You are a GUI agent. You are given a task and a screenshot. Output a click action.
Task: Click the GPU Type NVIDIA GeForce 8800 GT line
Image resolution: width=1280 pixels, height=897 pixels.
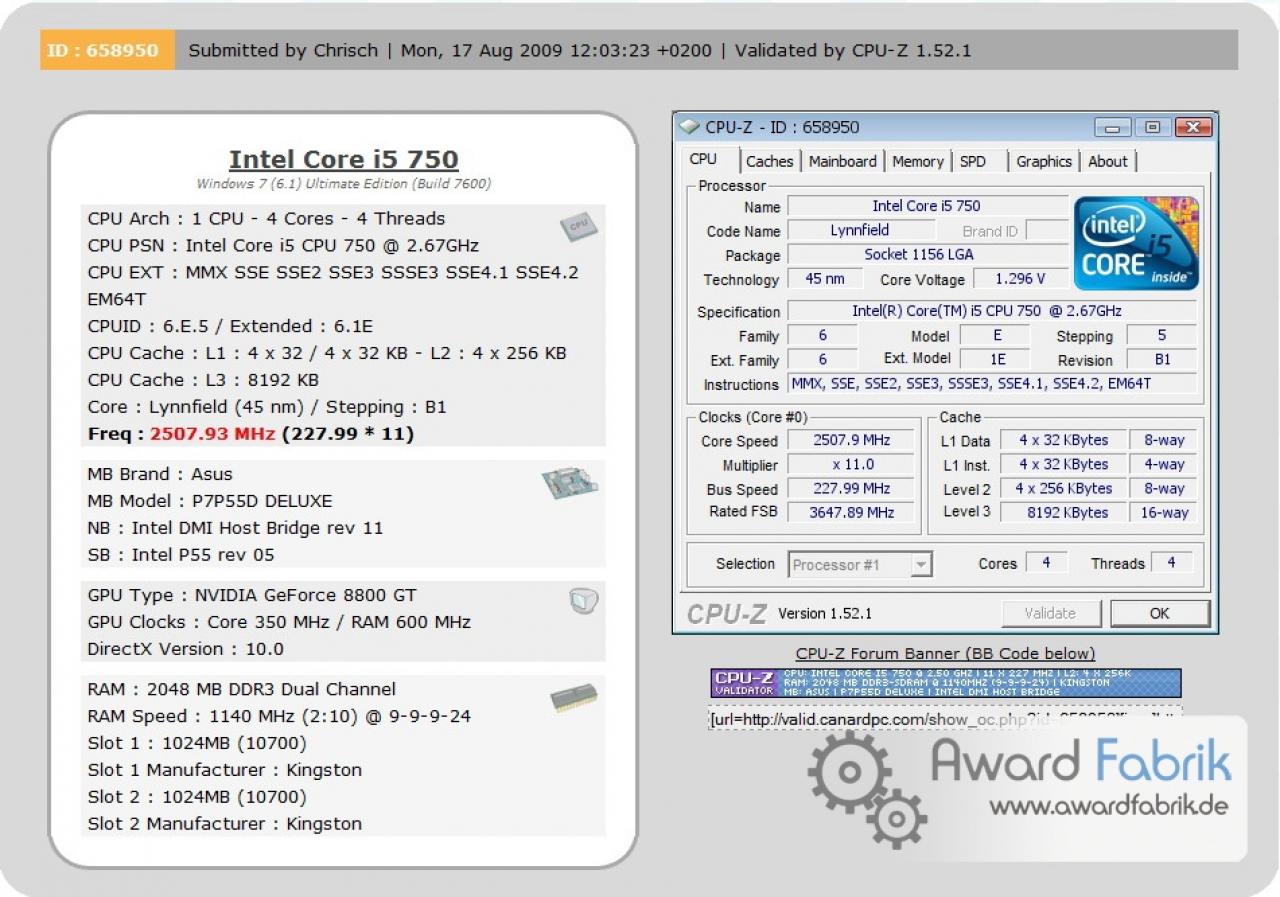tap(252, 595)
